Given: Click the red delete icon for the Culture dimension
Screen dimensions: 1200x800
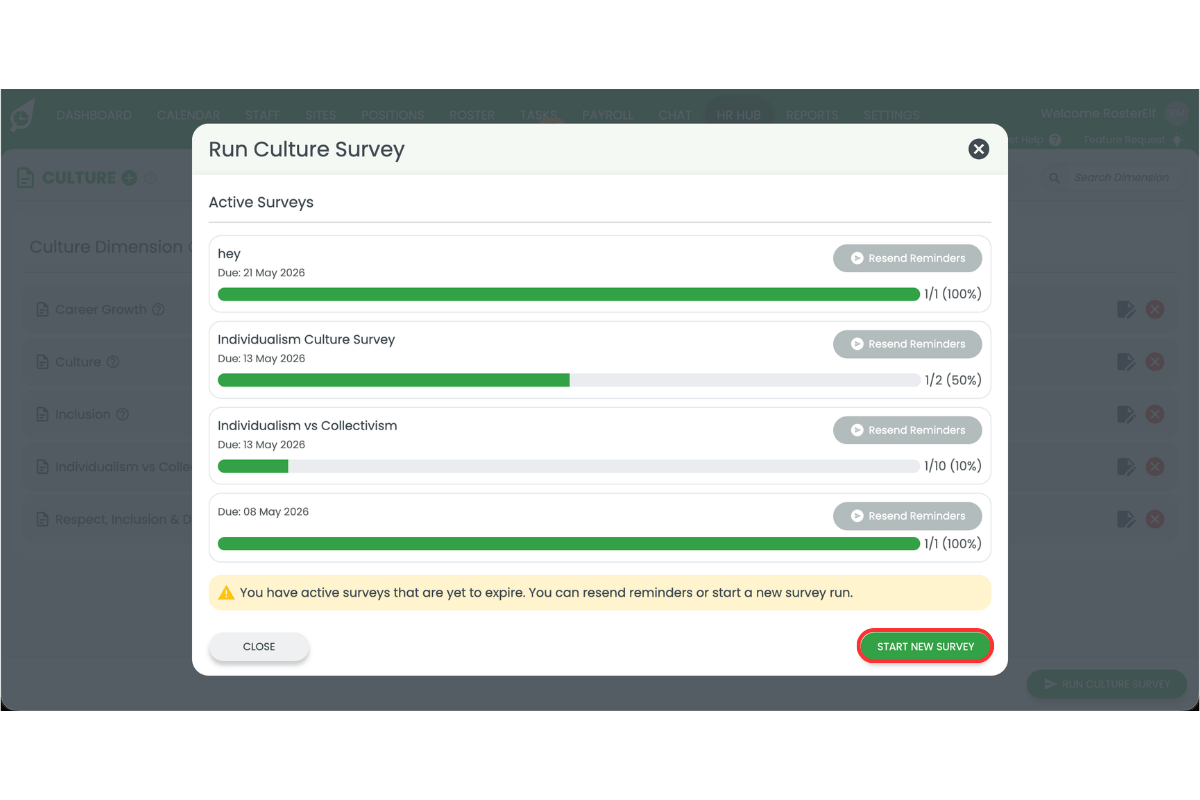Looking at the screenshot, I should (1156, 361).
